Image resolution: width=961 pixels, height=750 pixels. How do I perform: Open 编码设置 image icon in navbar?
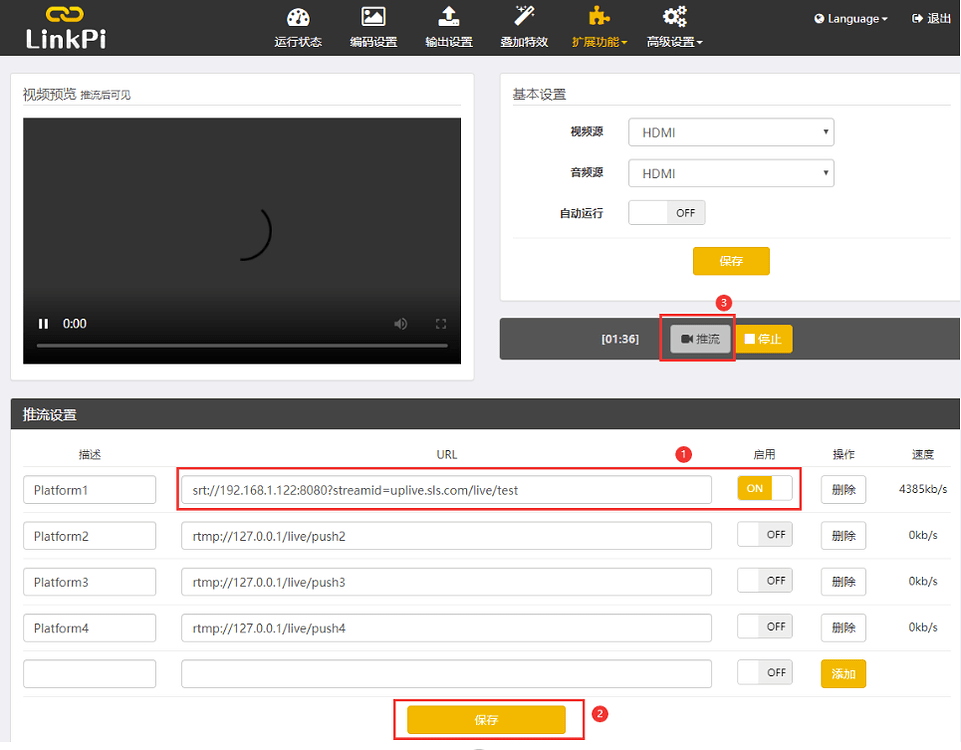(373, 18)
